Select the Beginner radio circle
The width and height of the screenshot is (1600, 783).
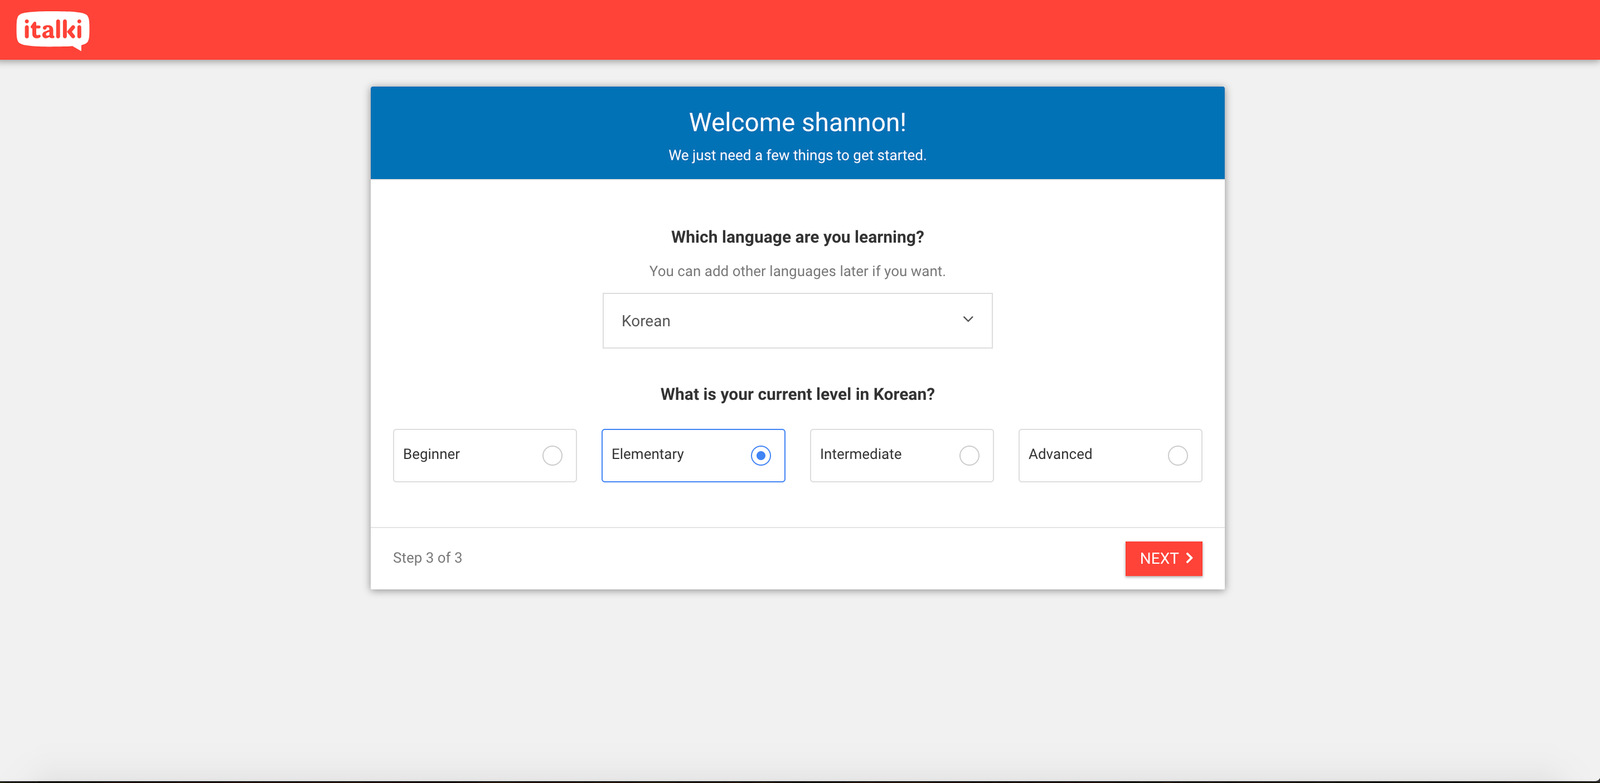[x=552, y=456]
